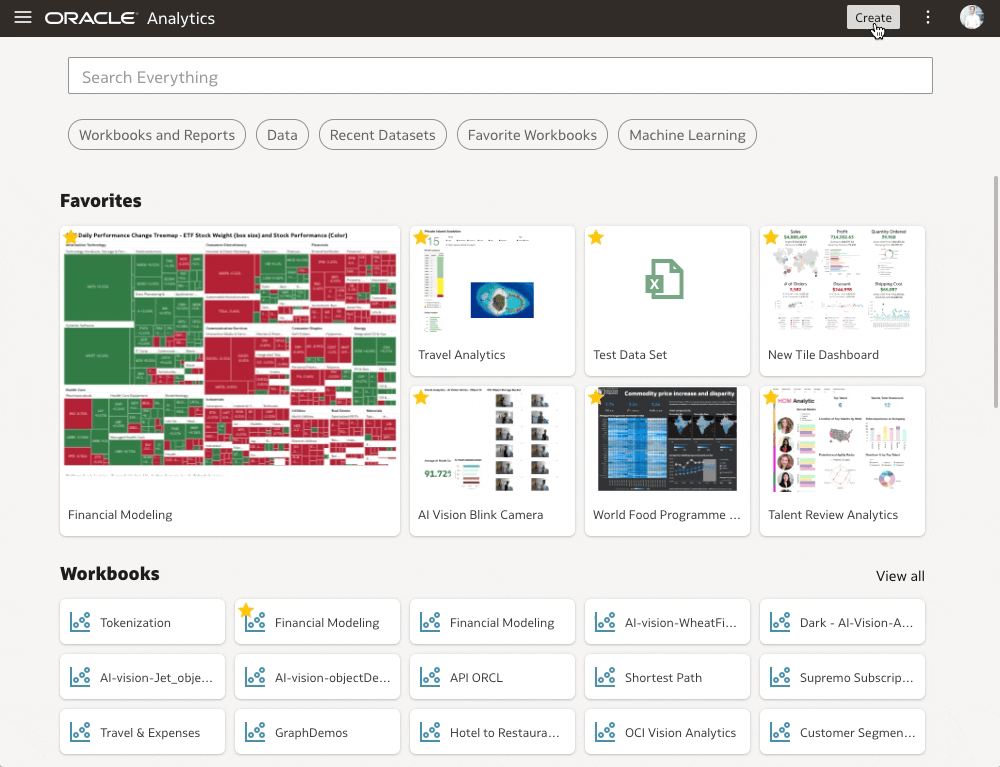The height and width of the screenshot is (767, 1000).
Task: Click the unstarred Financial Modeling workbook icon
Action: pyautogui.click(x=430, y=622)
